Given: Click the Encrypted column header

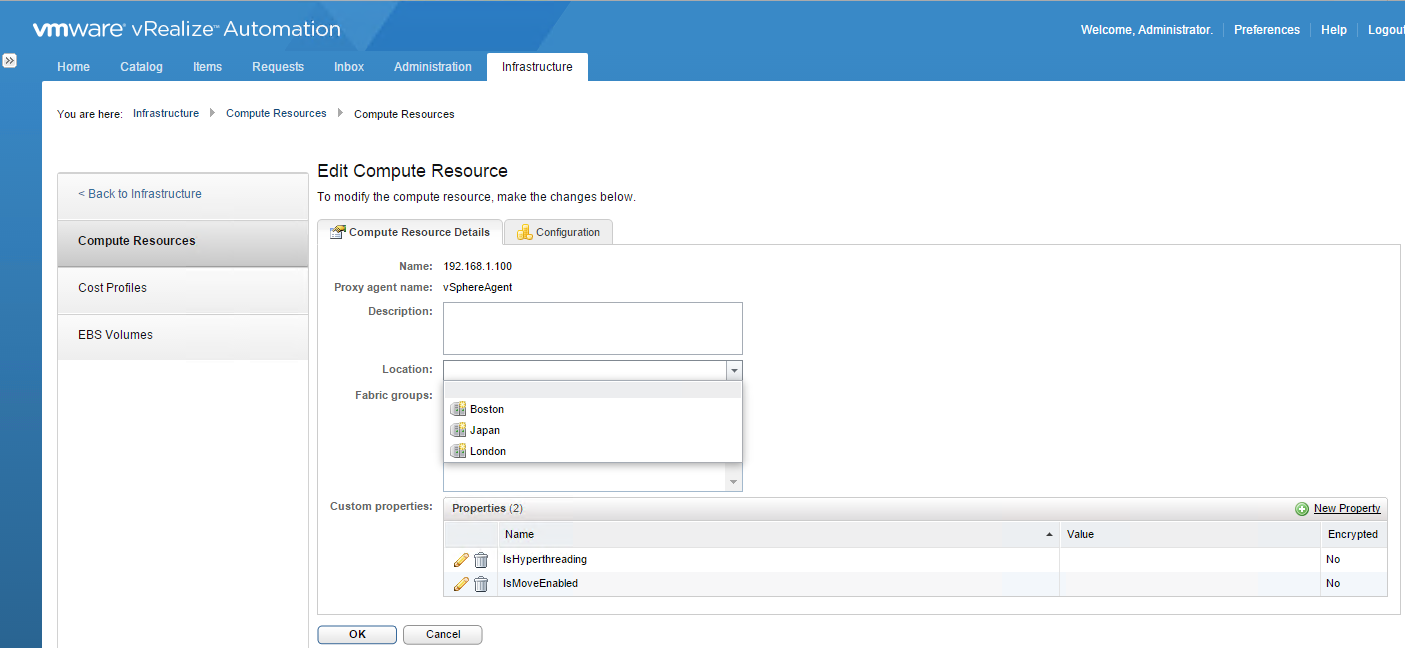Looking at the screenshot, I should click(x=1353, y=535).
